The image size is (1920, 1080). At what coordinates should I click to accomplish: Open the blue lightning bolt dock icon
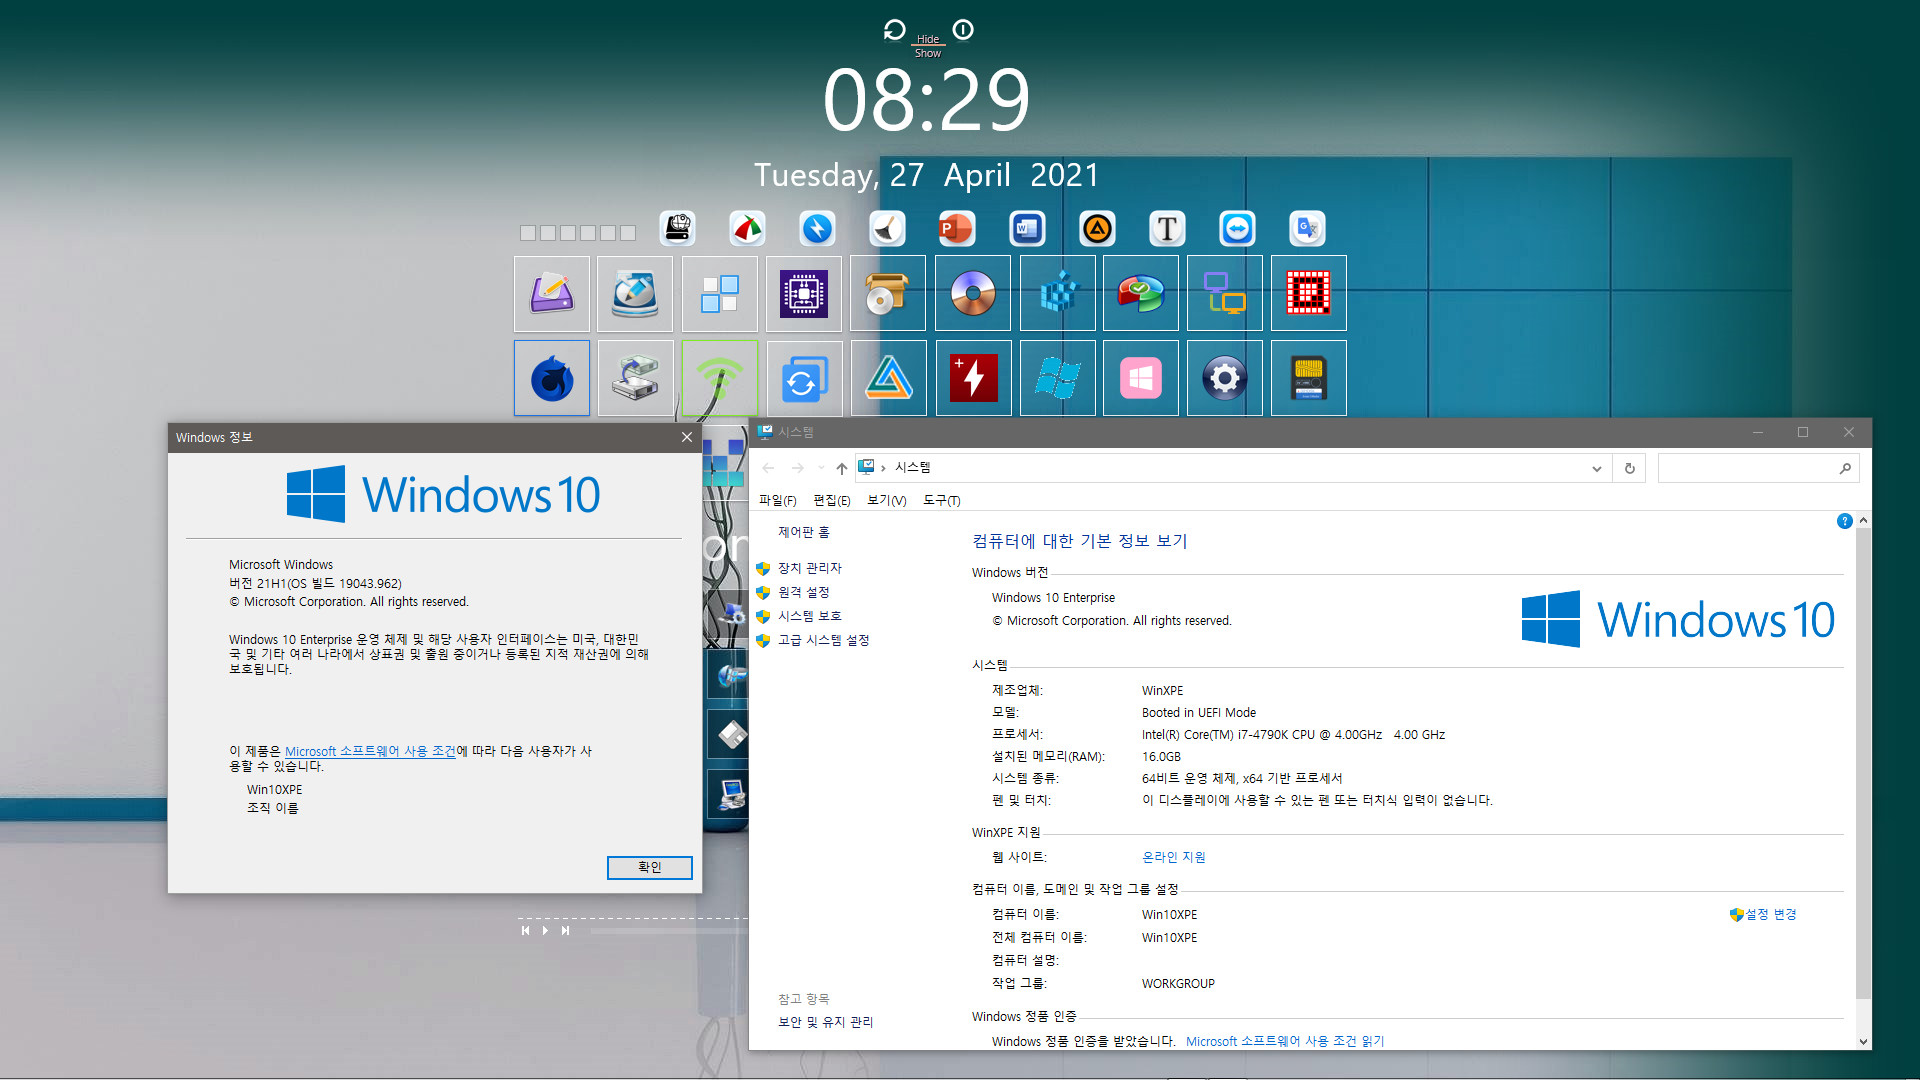coord(817,229)
